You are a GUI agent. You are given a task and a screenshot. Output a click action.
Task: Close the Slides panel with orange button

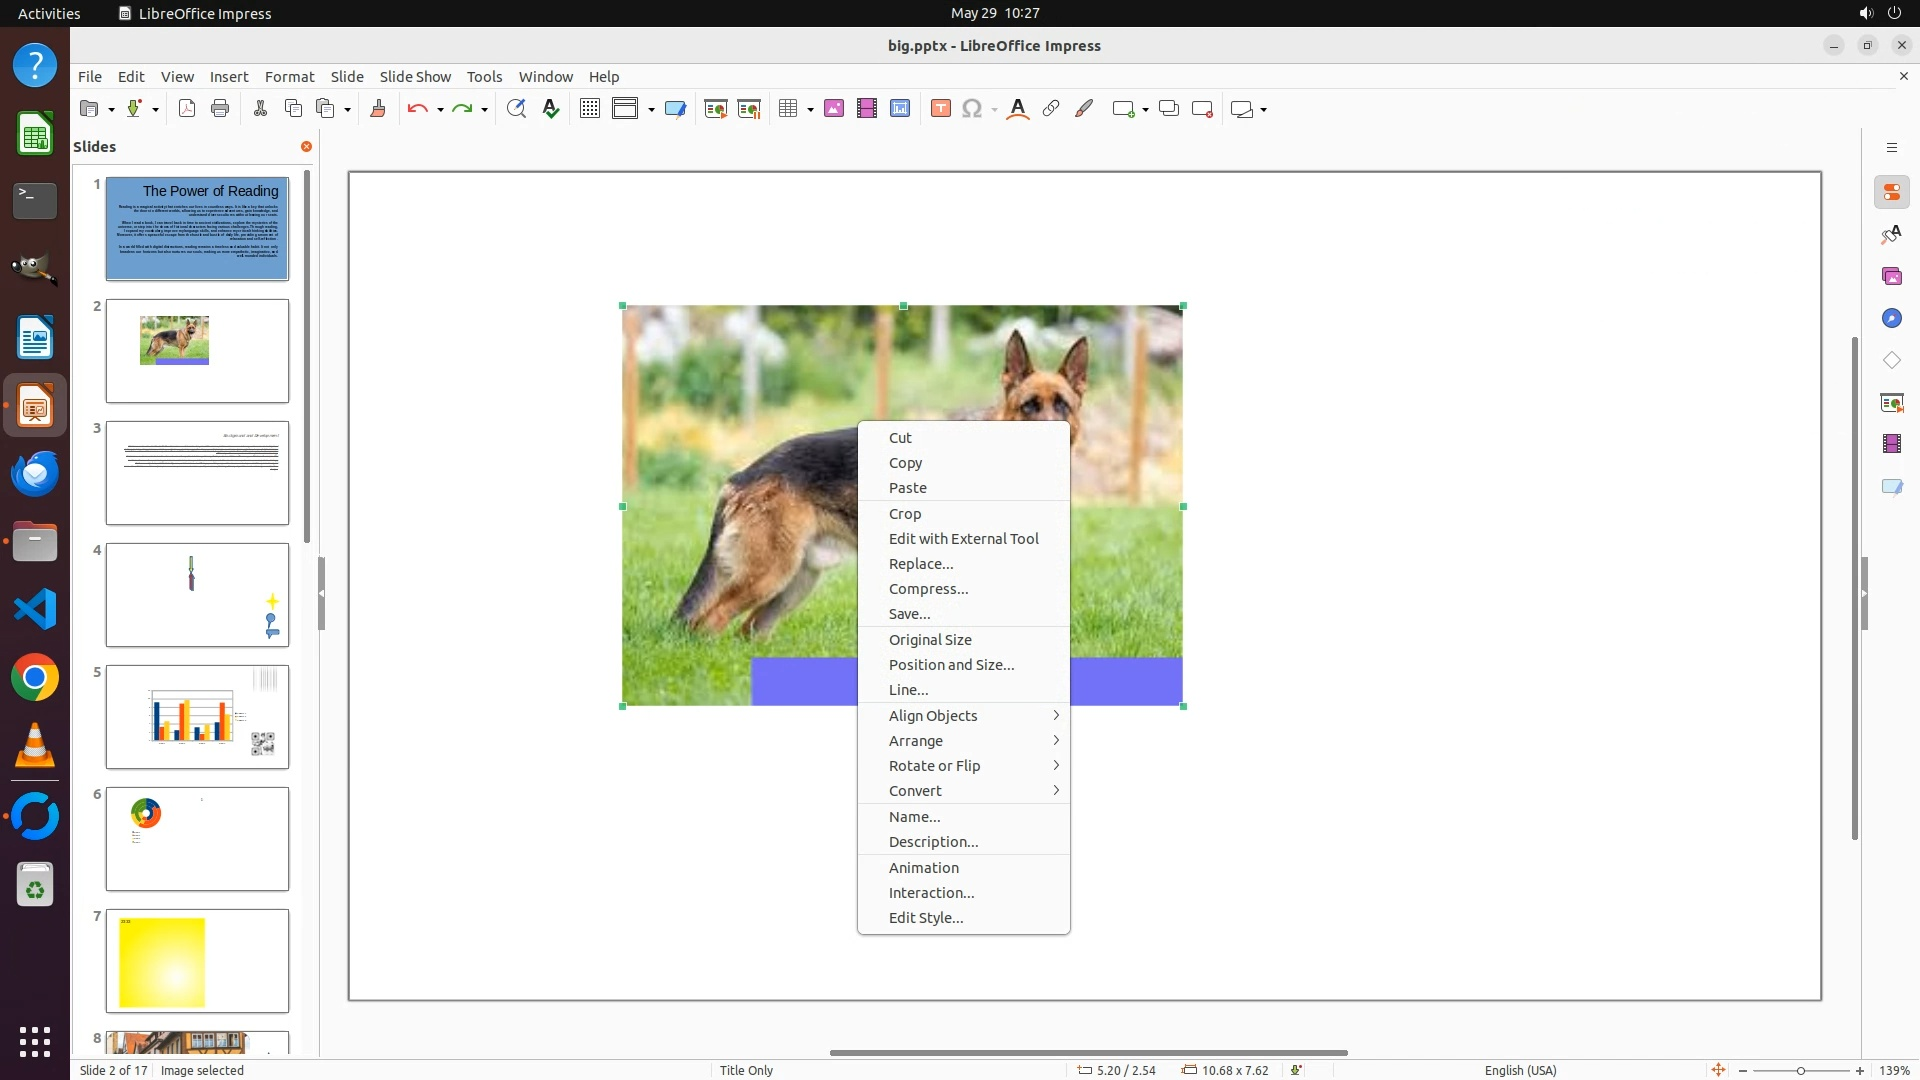pyautogui.click(x=306, y=147)
